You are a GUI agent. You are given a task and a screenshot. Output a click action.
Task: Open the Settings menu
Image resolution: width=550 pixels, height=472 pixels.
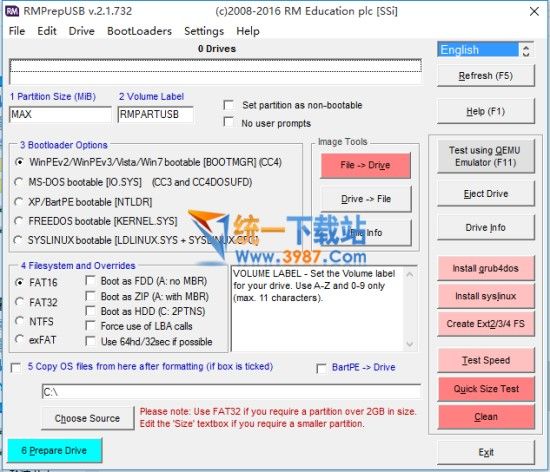[204, 31]
